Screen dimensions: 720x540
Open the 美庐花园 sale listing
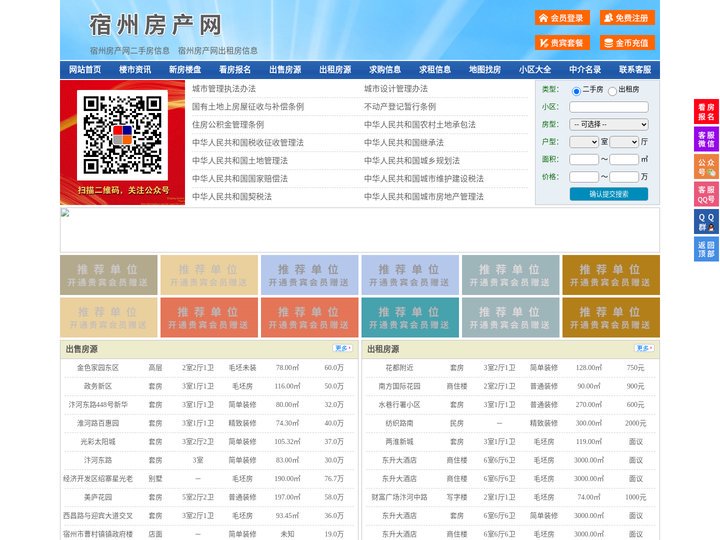98,497
